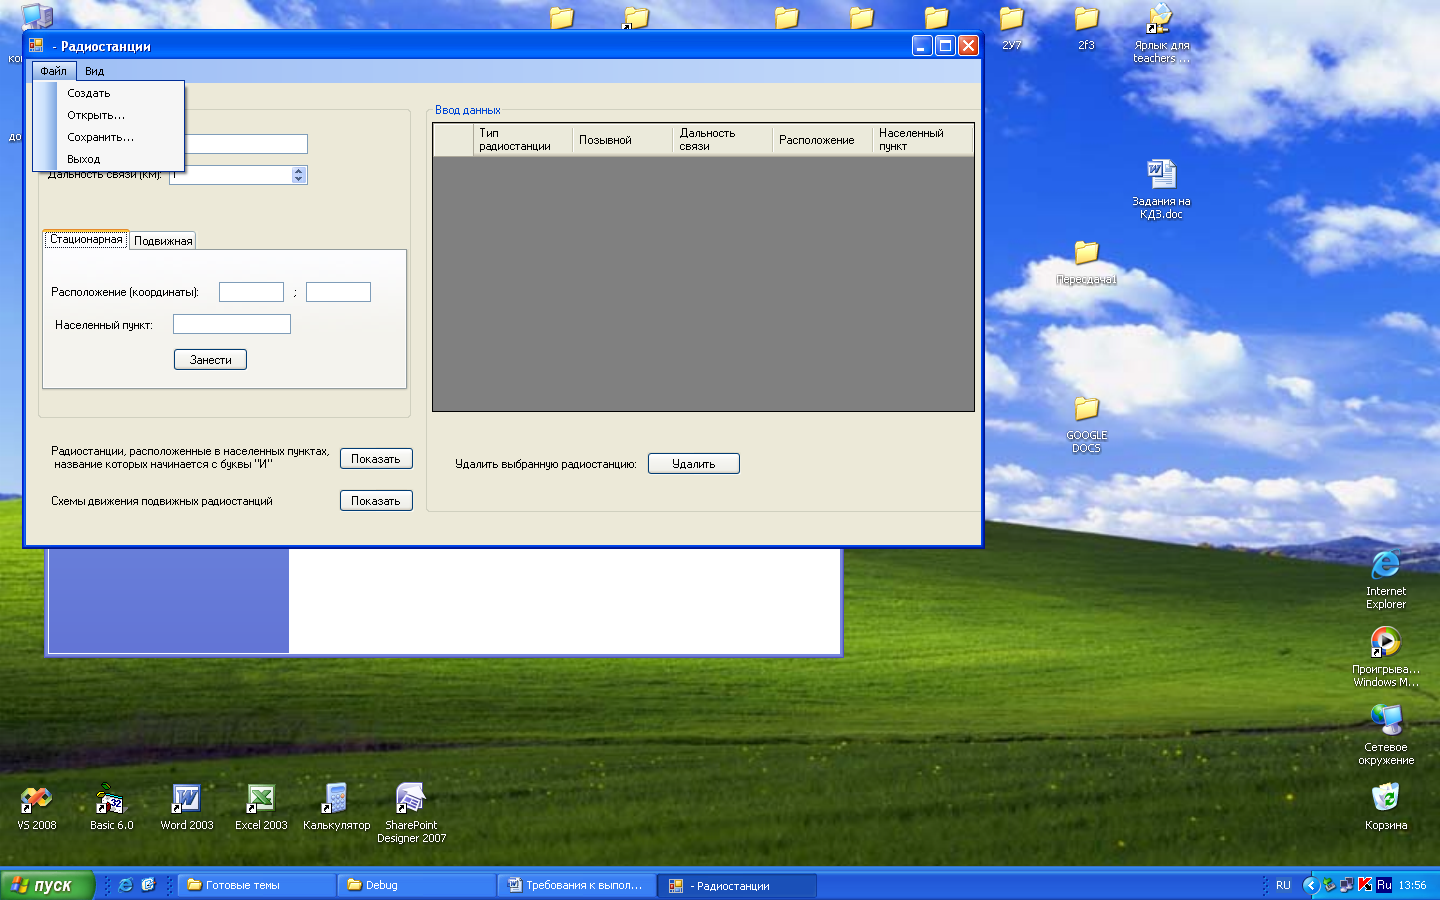Launch Internet Explorer from quick launch
Viewport: 1440px width, 900px height.
[125, 885]
